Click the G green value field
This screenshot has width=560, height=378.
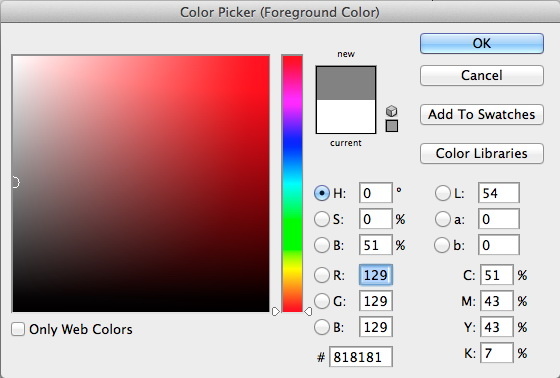pos(376,301)
